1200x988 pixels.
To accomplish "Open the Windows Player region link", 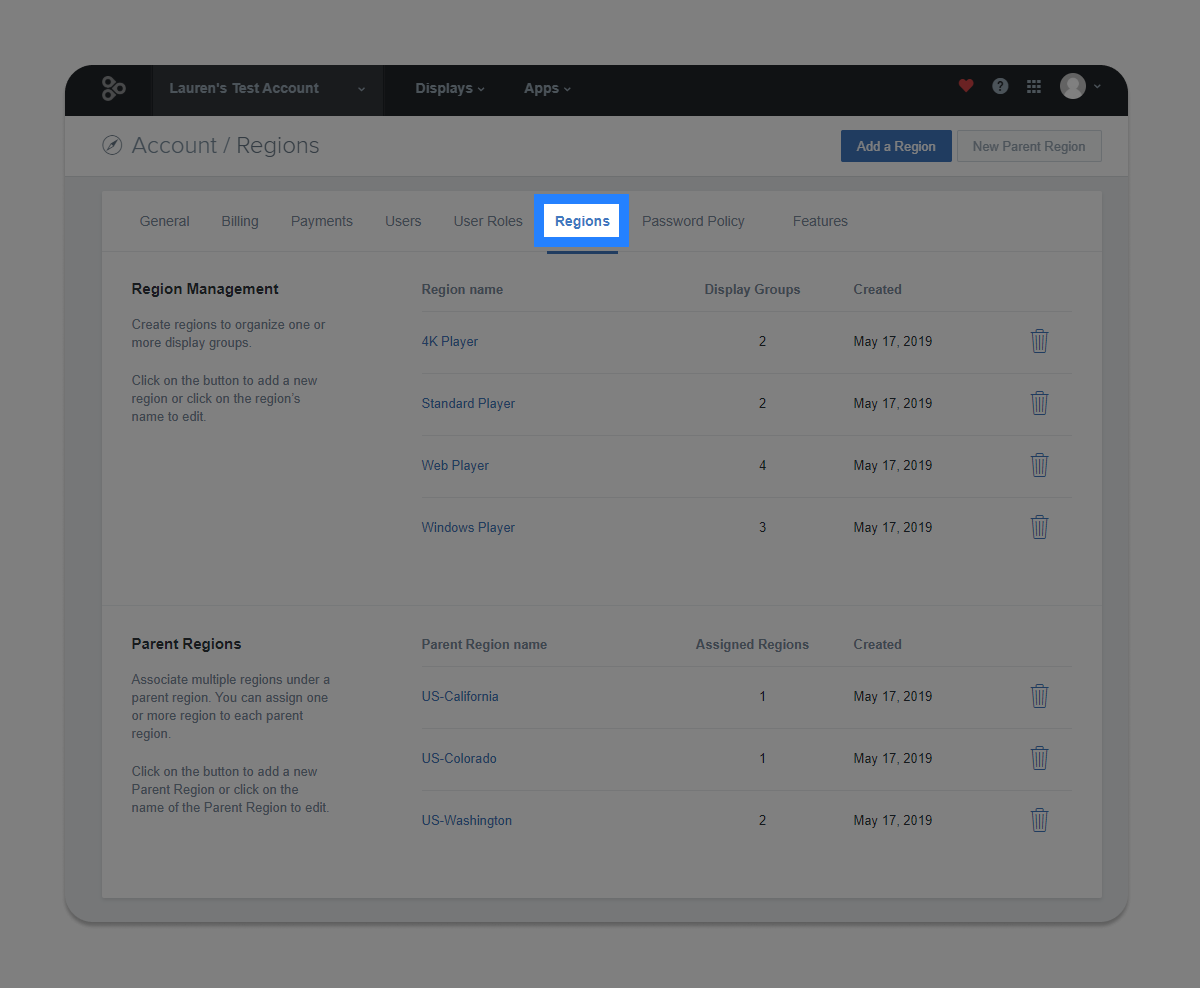I will [x=468, y=527].
